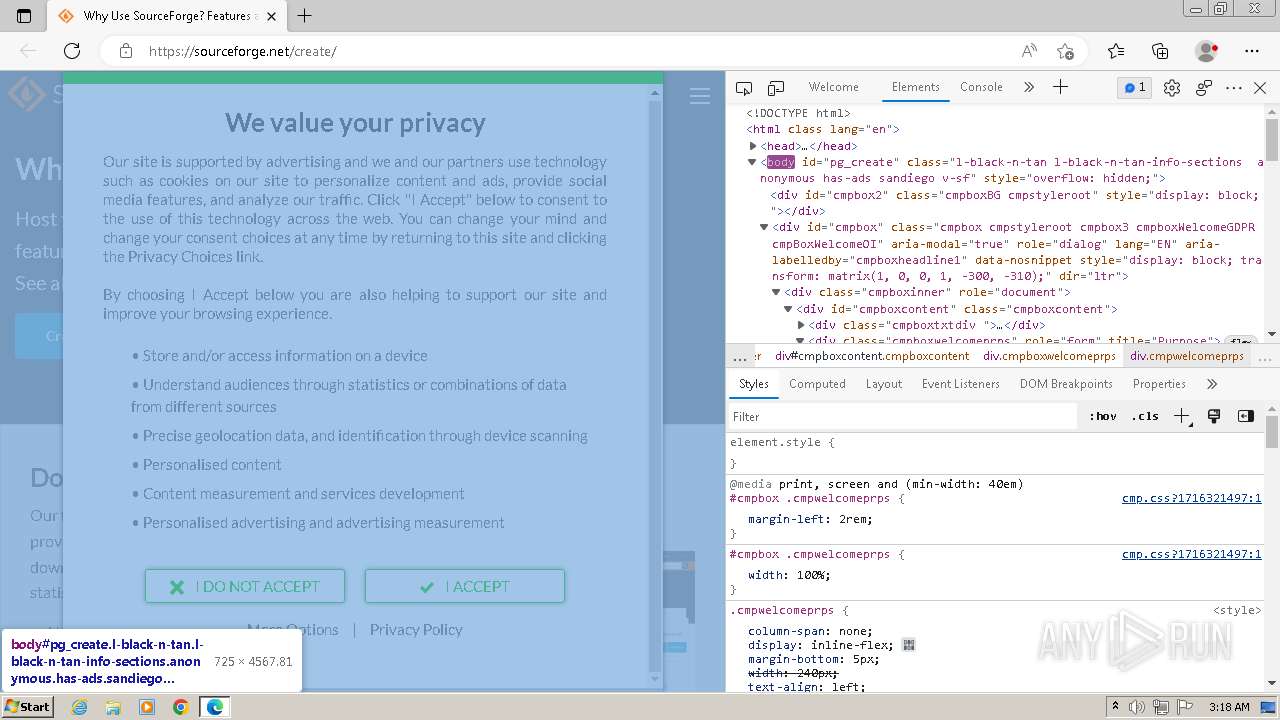Expand the cmpboxtxtdiv div node

(801, 325)
